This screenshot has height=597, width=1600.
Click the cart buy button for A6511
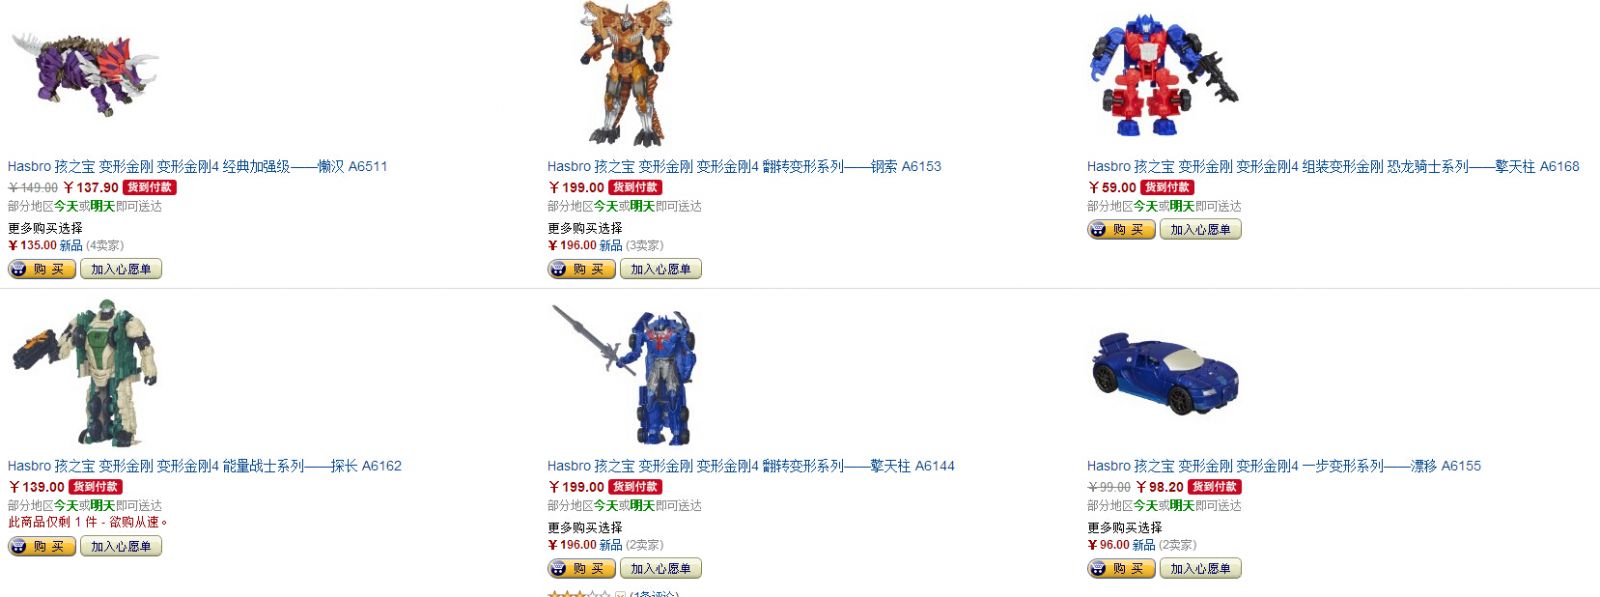tap(42, 269)
